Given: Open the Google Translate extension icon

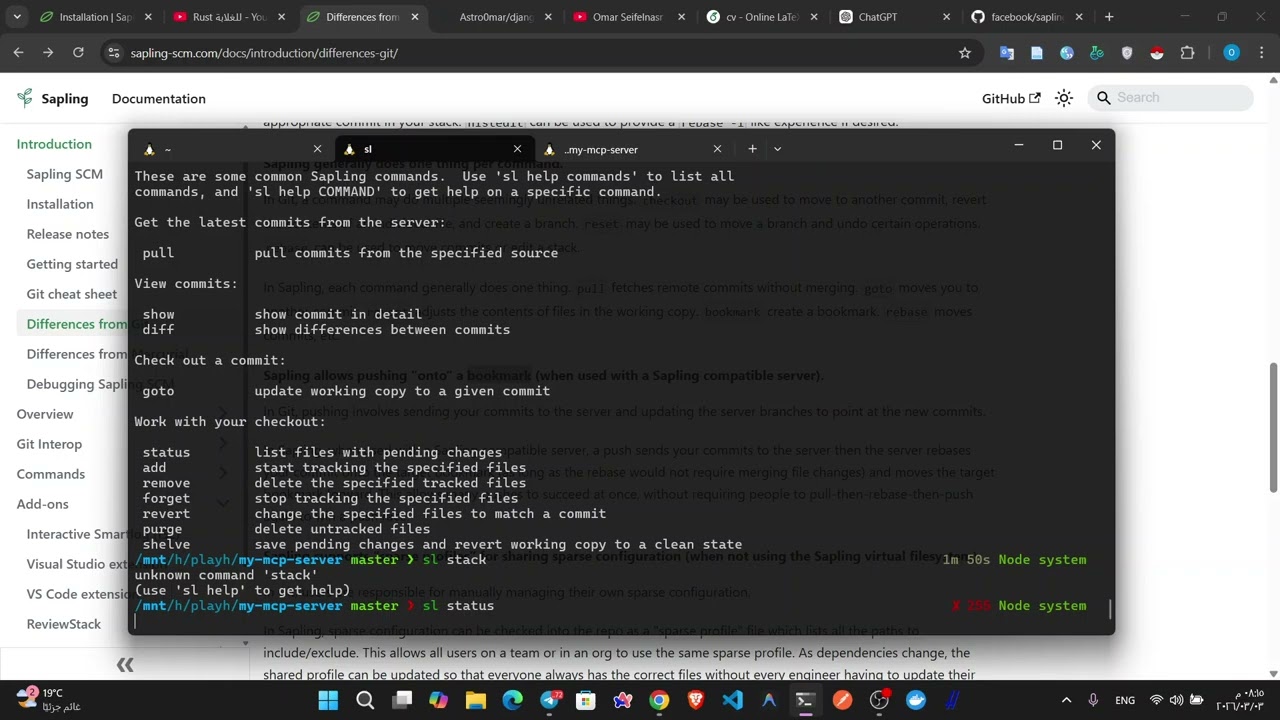Looking at the screenshot, I should coord(1007,53).
